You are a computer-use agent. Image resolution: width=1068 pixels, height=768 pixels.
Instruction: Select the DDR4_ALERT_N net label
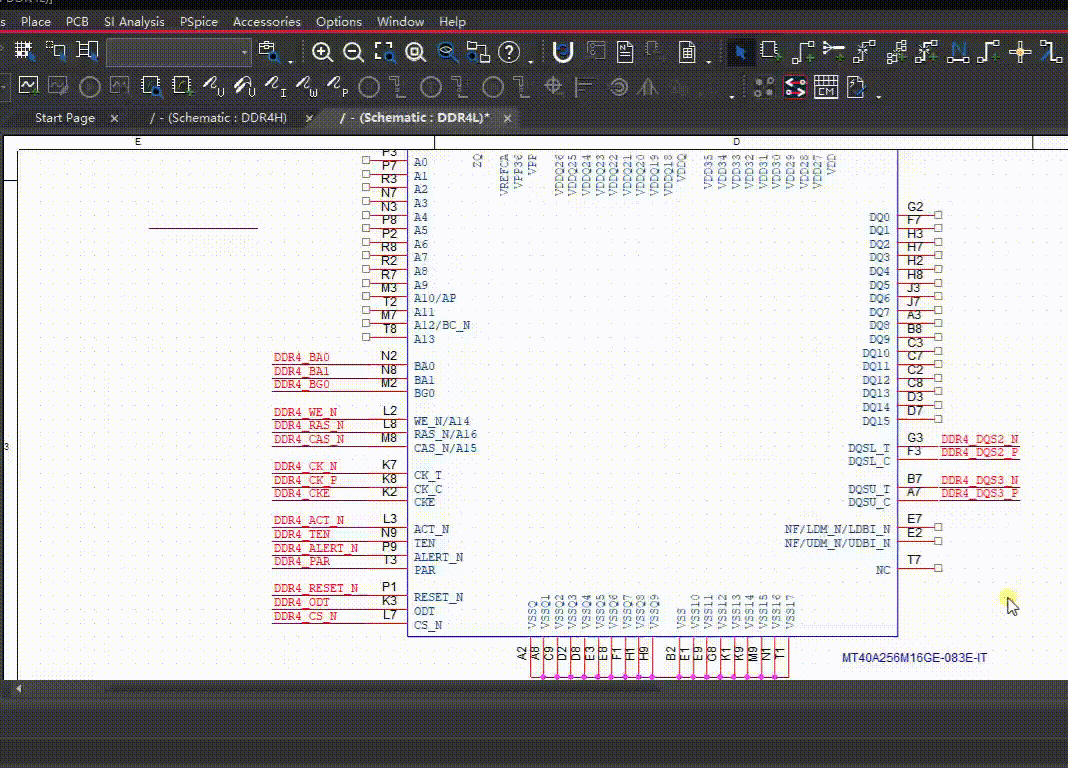coord(315,548)
